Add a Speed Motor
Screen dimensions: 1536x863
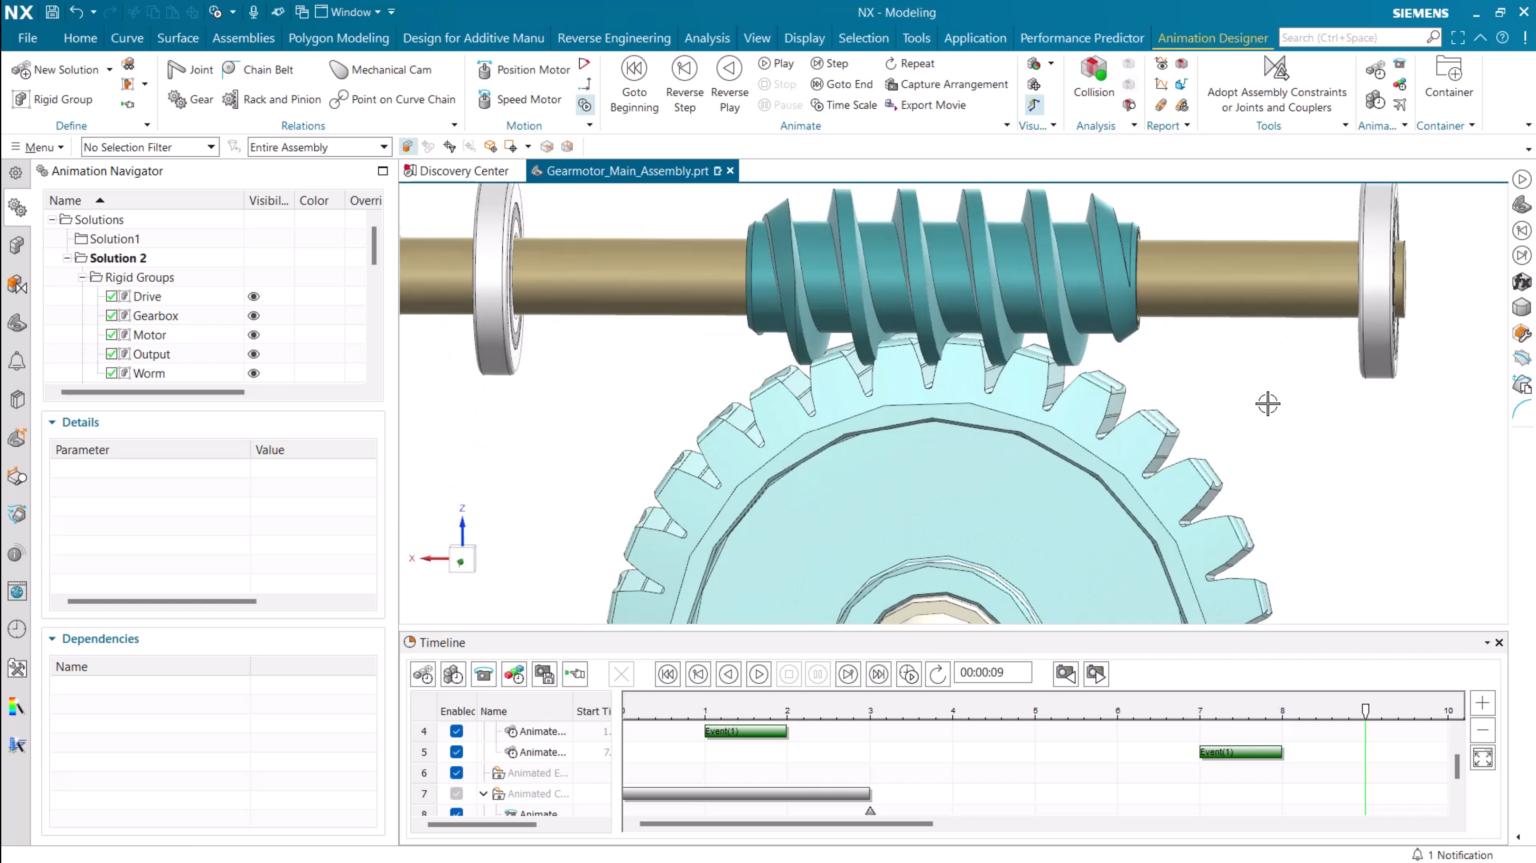519,99
